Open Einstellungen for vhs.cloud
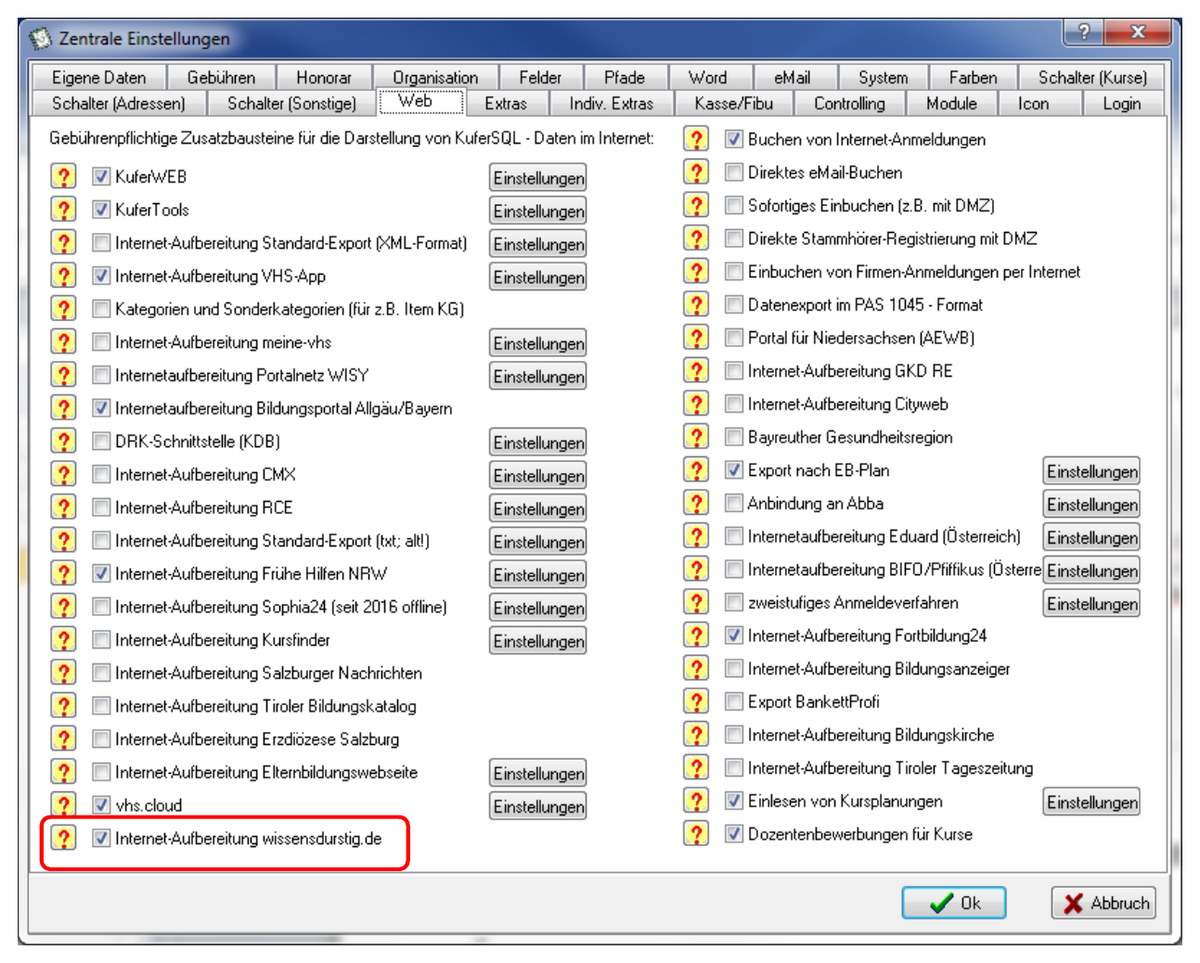The image size is (1200, 963). coord(538,805)
